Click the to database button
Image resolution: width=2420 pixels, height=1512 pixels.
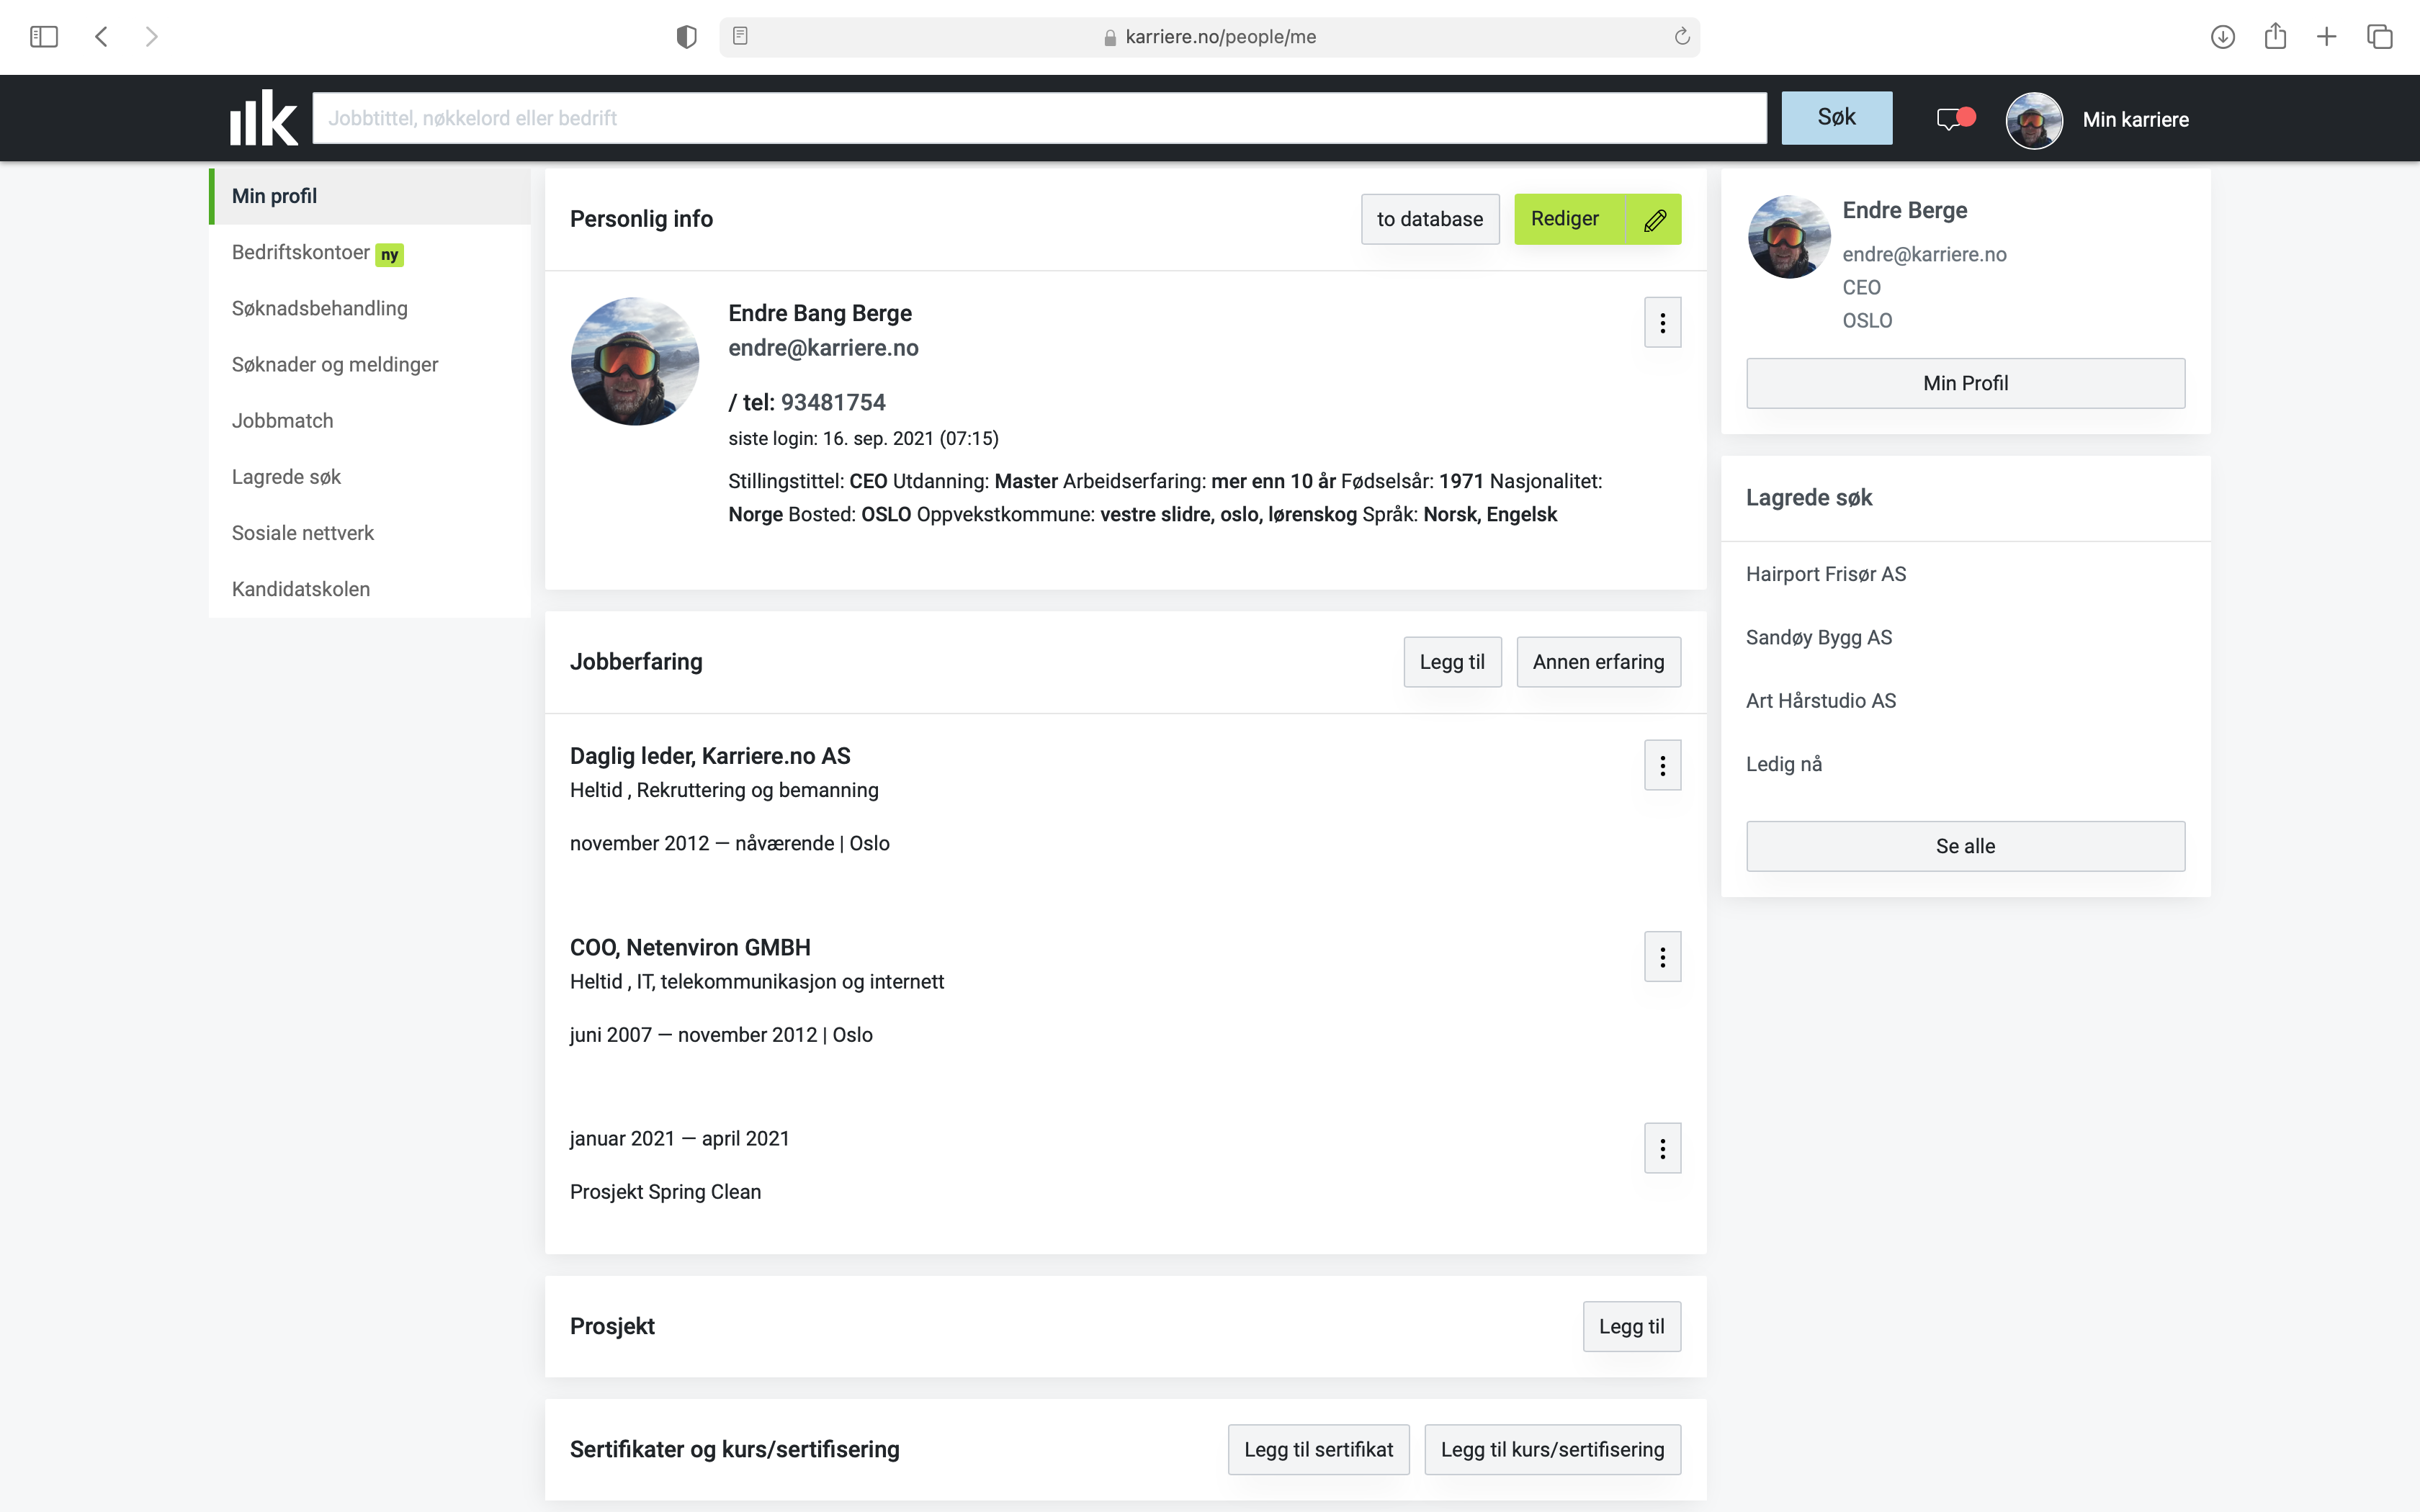tap(1429, 219)
